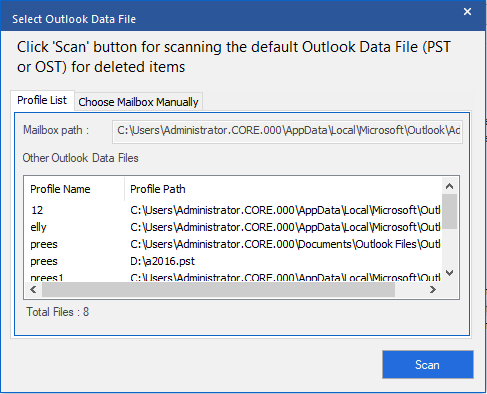Select the prees1 profile row

[233, 276]
